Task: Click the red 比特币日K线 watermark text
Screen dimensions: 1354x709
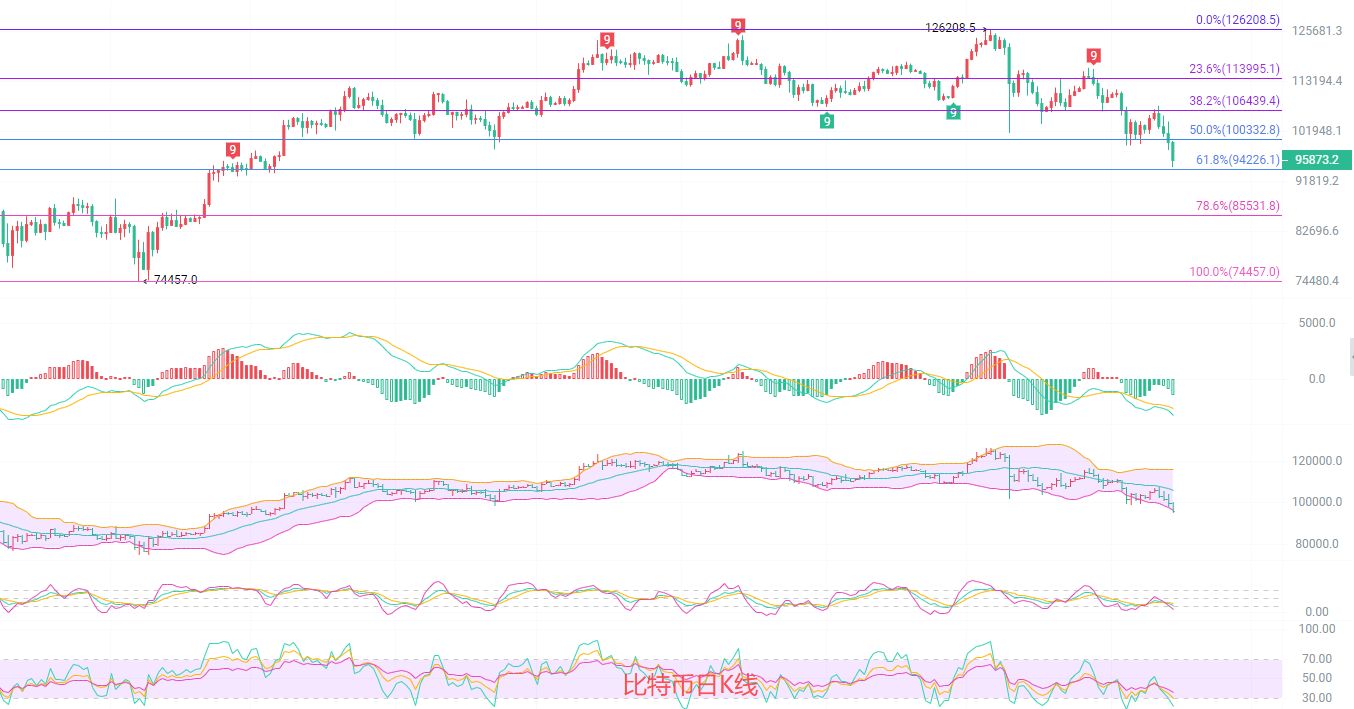Action: pos(691,685)
